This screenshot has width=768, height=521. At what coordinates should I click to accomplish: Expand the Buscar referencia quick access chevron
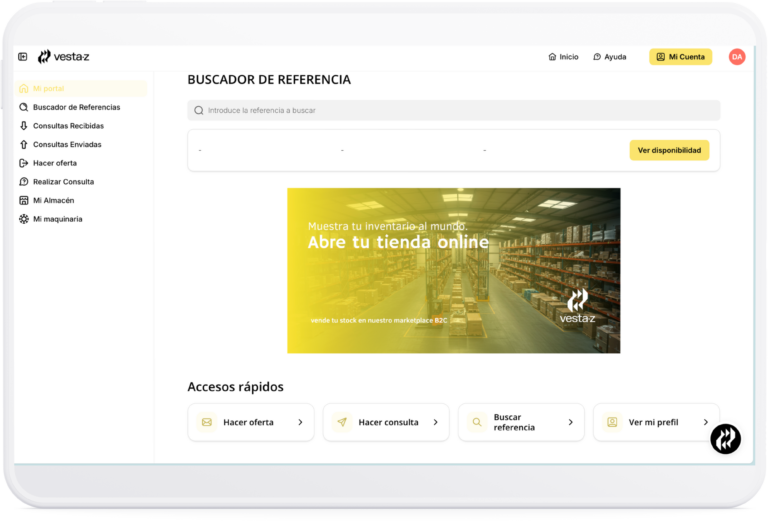point(570,422)
